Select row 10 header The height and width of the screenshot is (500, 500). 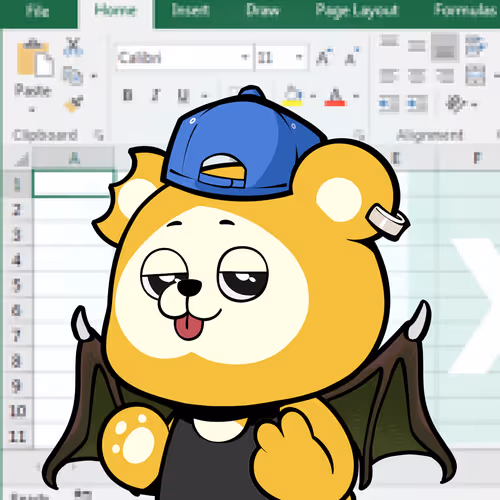pos(17,411)
